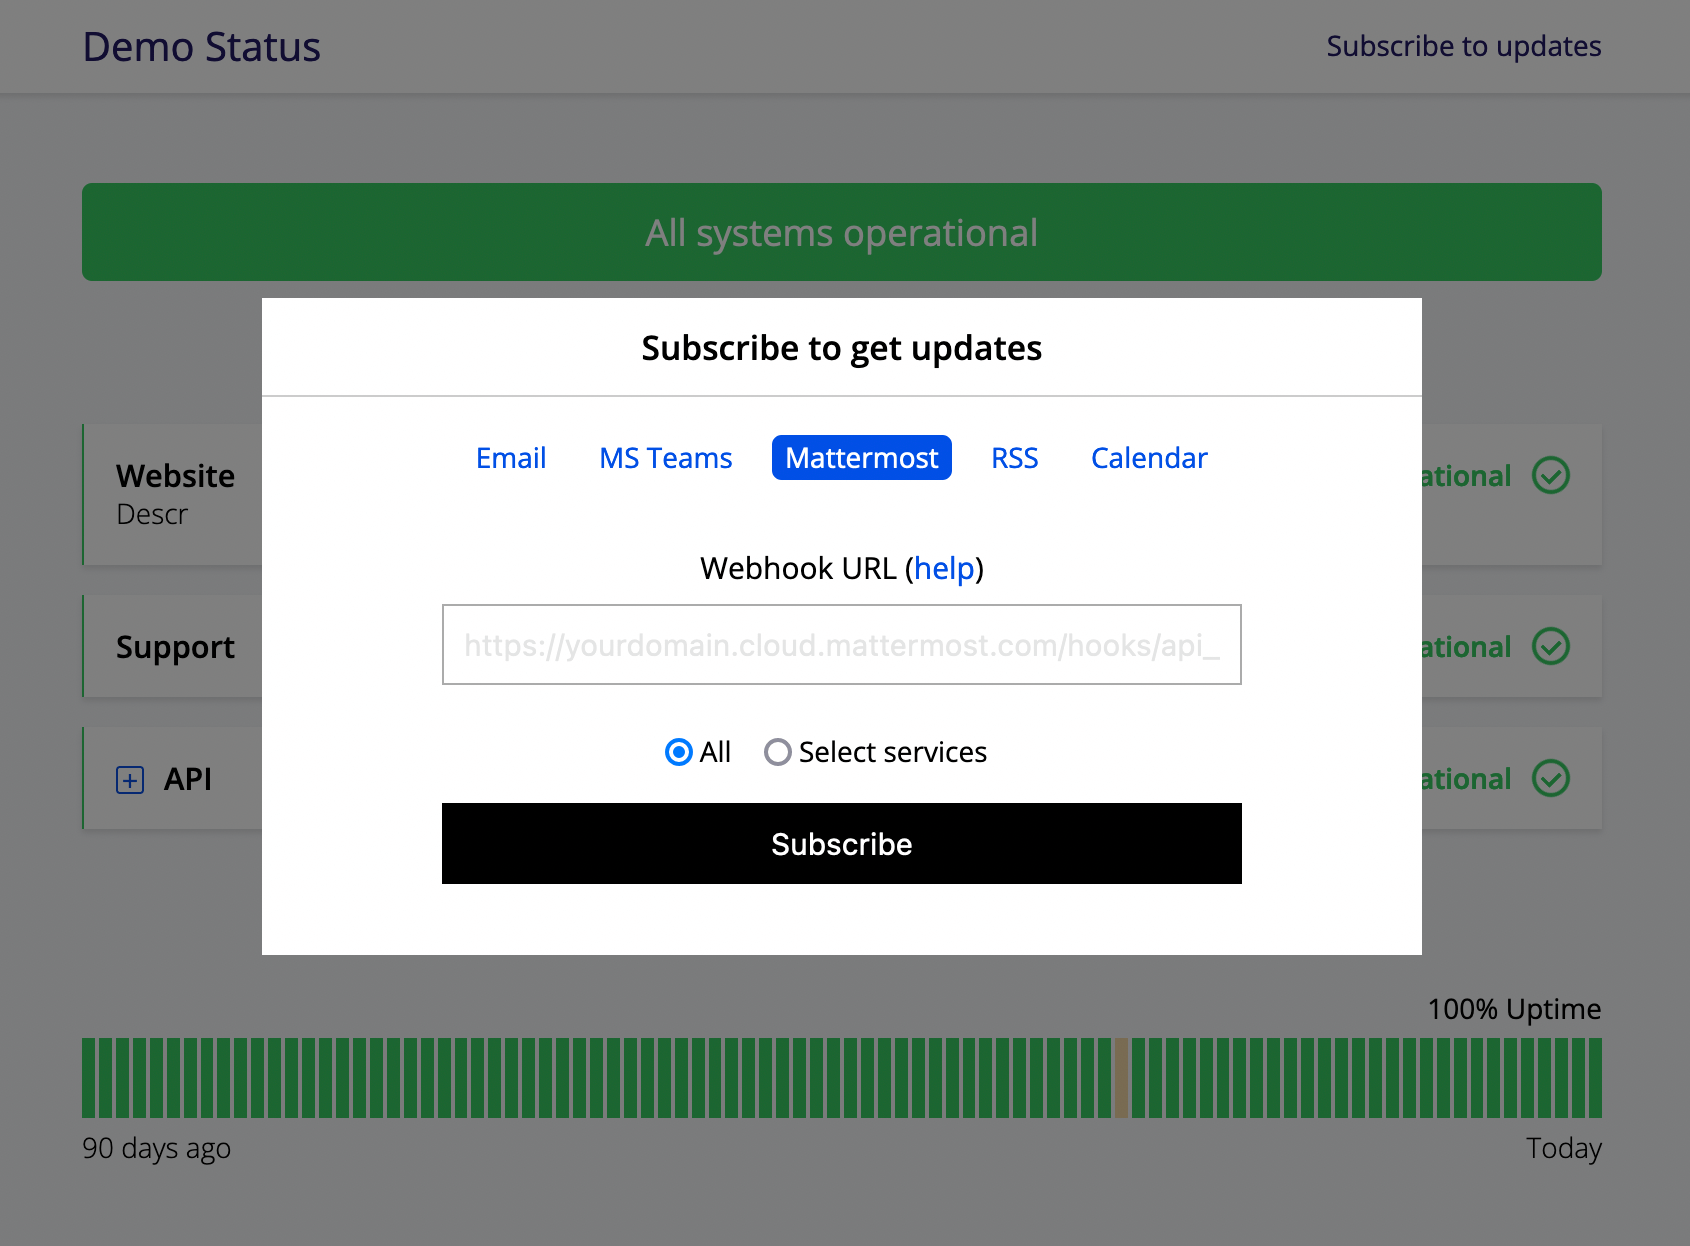Click the black Subscribe button

coord(842,844)
